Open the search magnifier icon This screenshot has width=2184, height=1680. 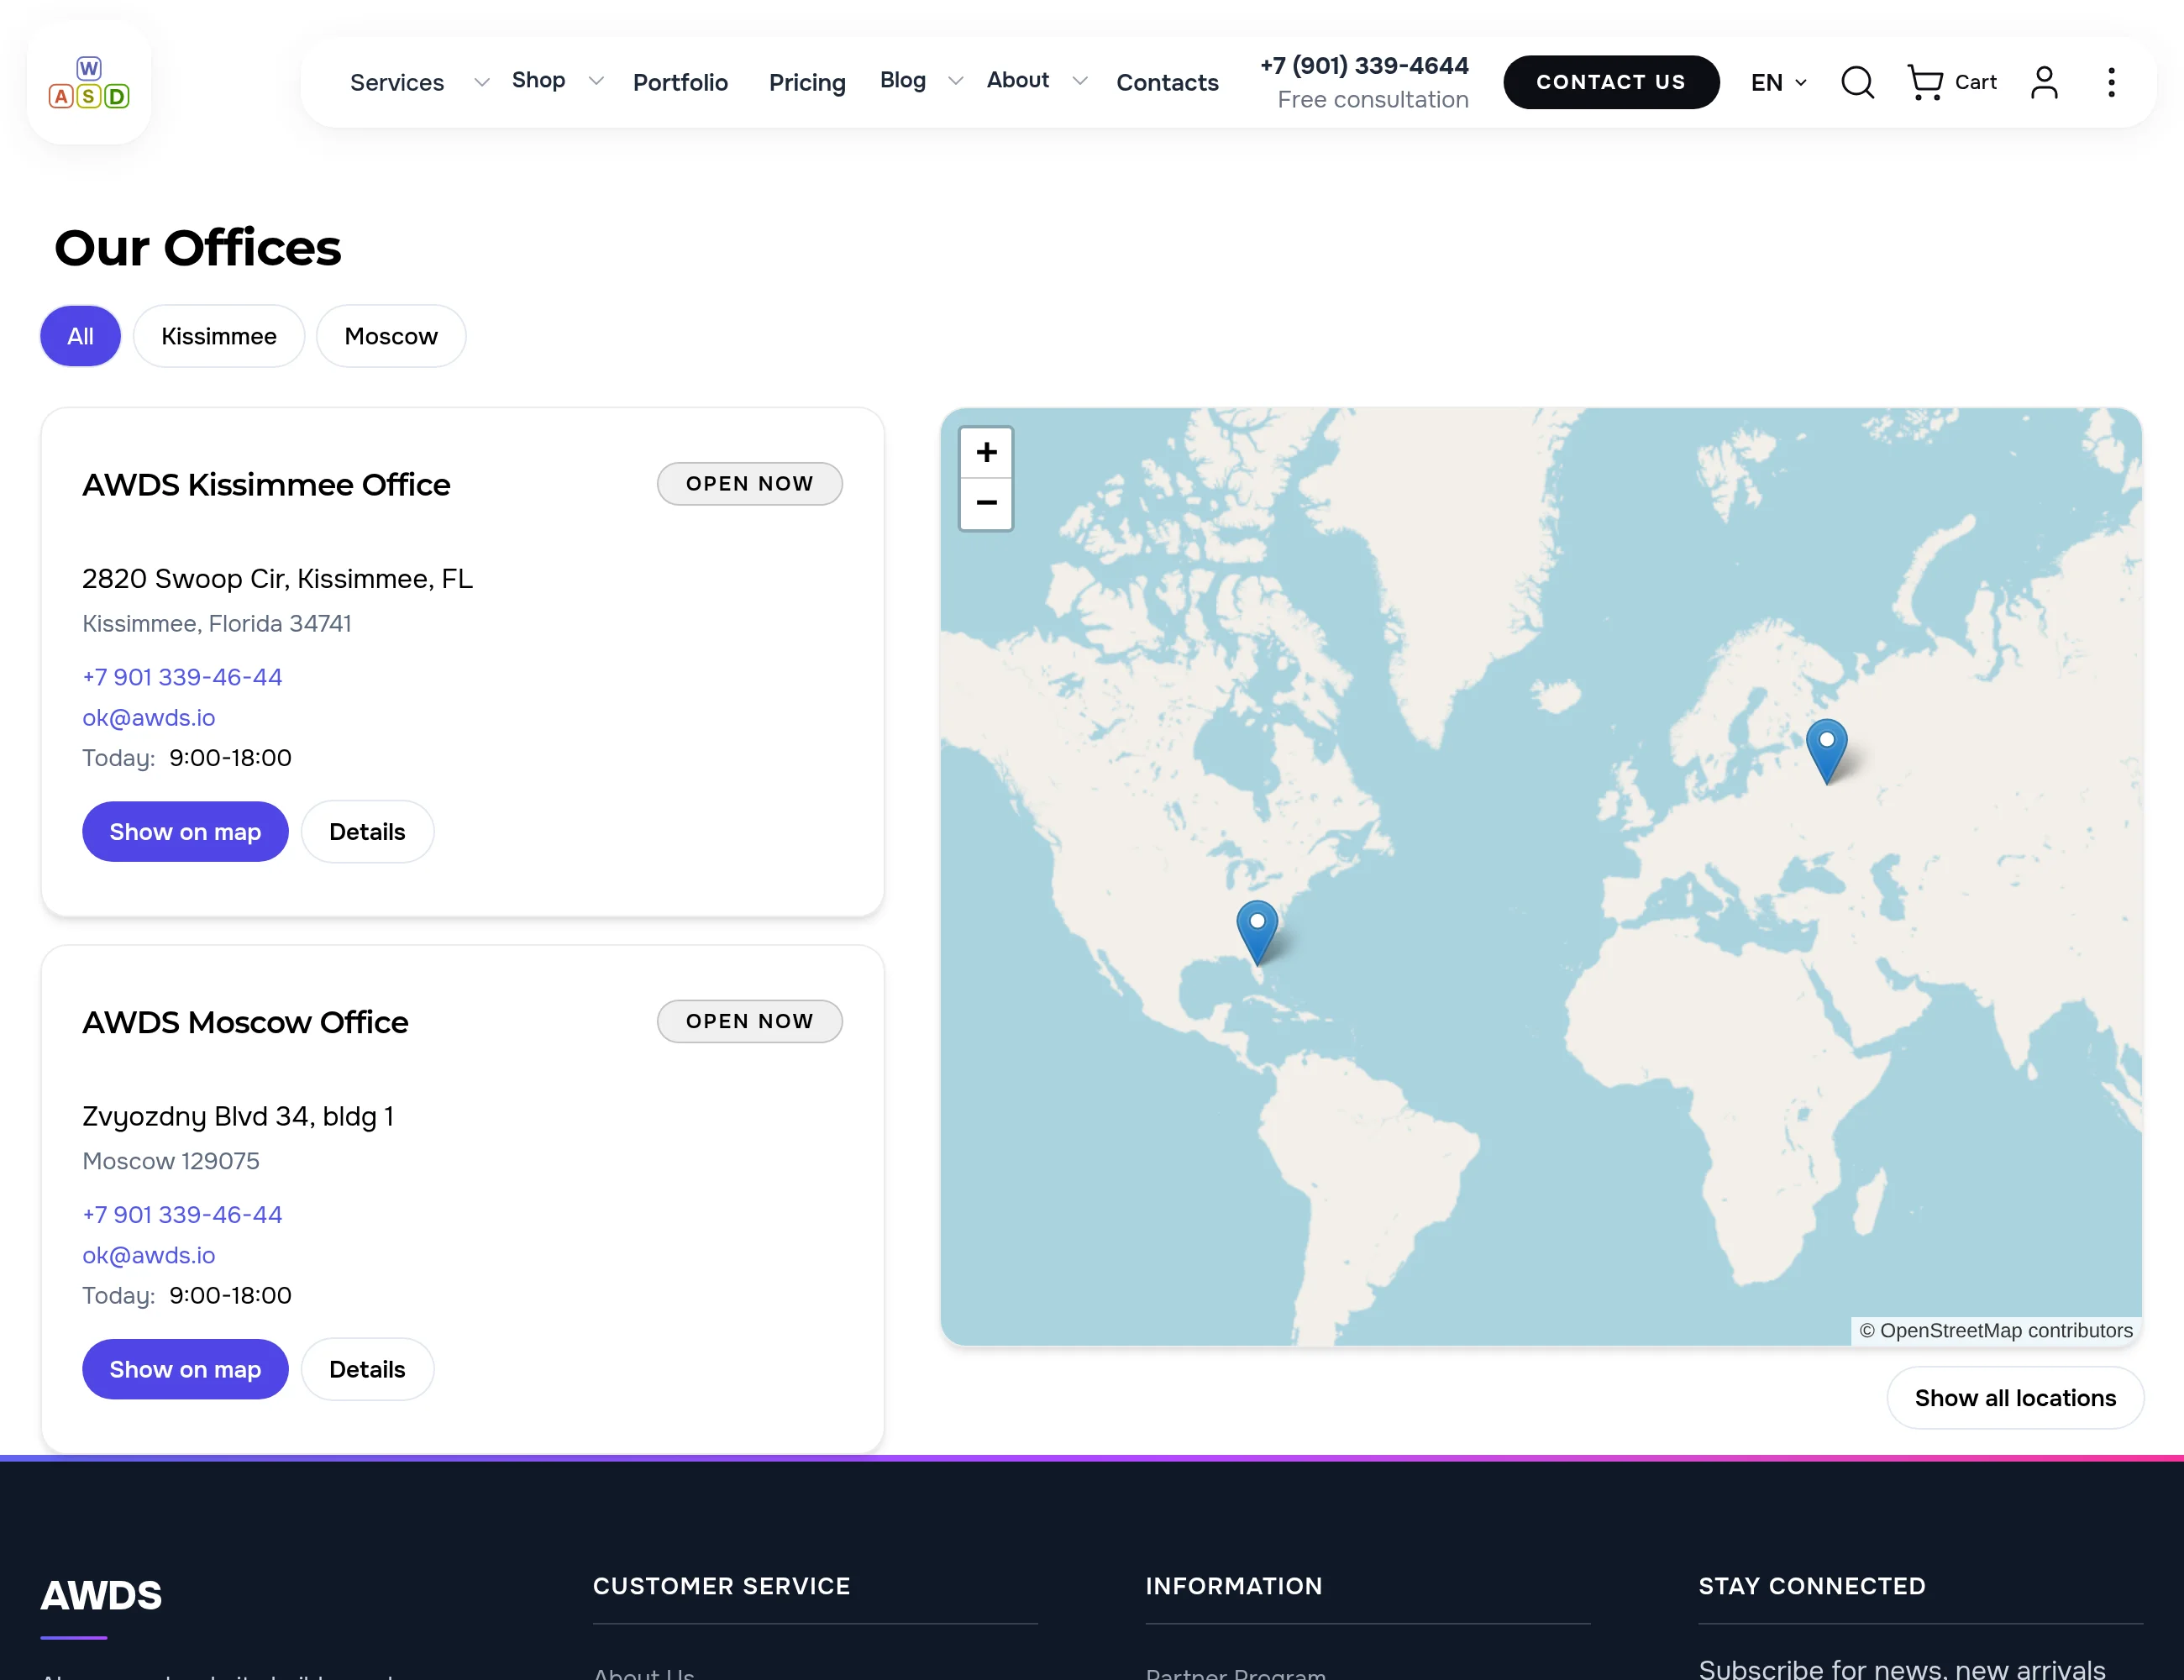coord(1857,82)
